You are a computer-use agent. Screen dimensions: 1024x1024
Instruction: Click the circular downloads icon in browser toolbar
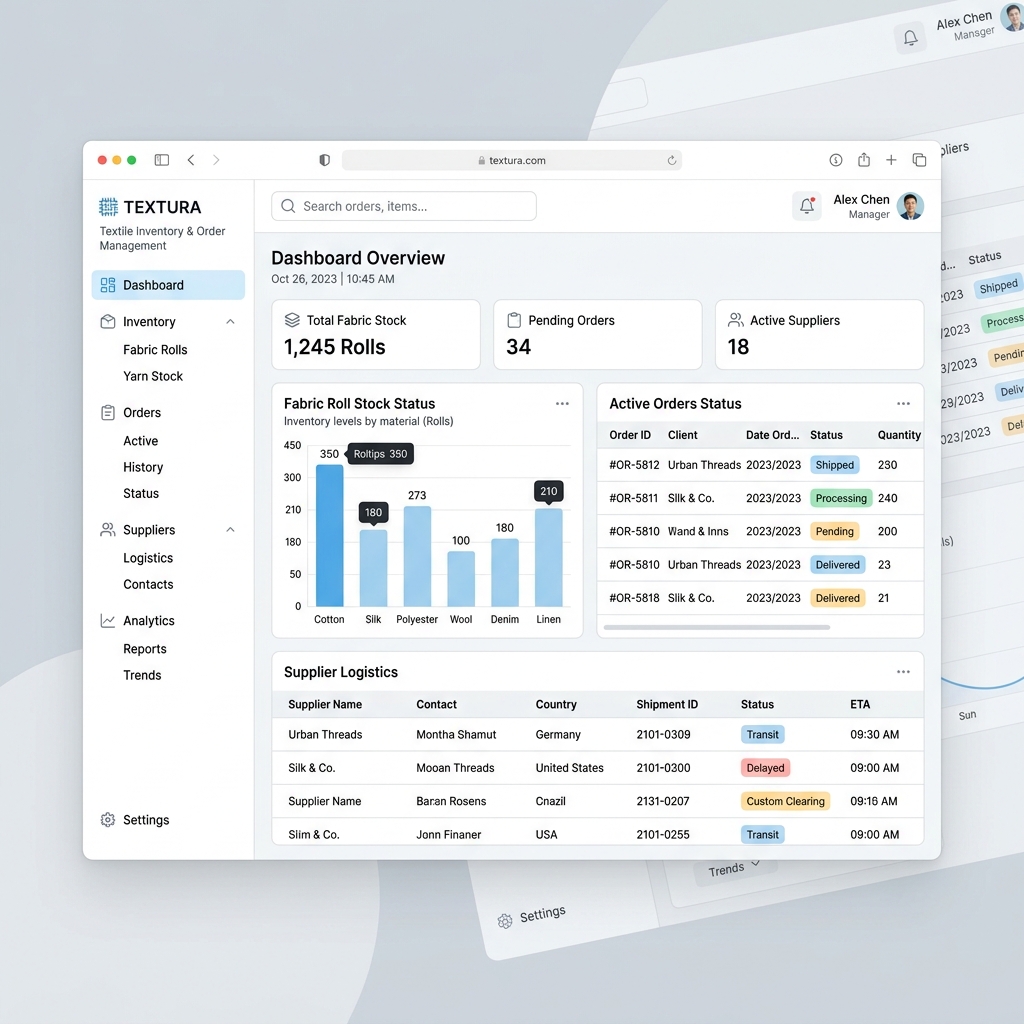tap(836, 160)
